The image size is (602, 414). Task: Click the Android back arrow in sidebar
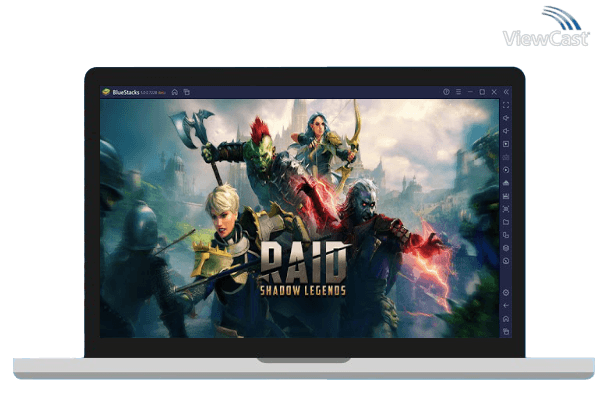pos(506,306)
